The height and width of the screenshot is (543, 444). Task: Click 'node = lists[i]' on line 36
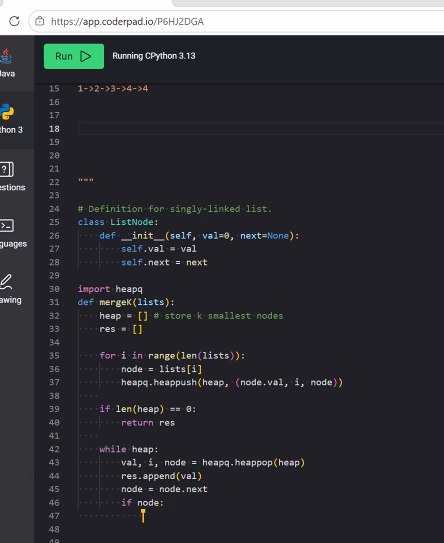(x=161, y=369)
